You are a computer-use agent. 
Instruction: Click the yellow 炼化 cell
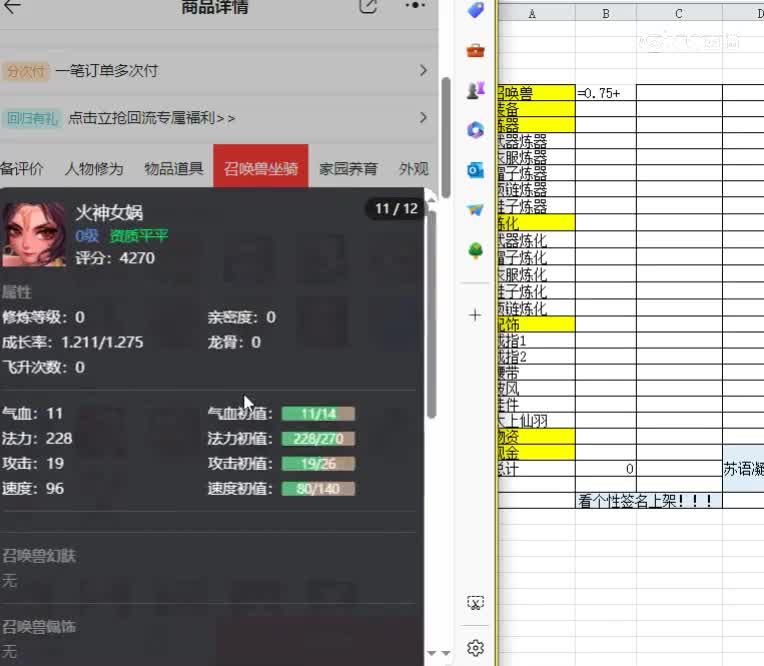(536, 223)
